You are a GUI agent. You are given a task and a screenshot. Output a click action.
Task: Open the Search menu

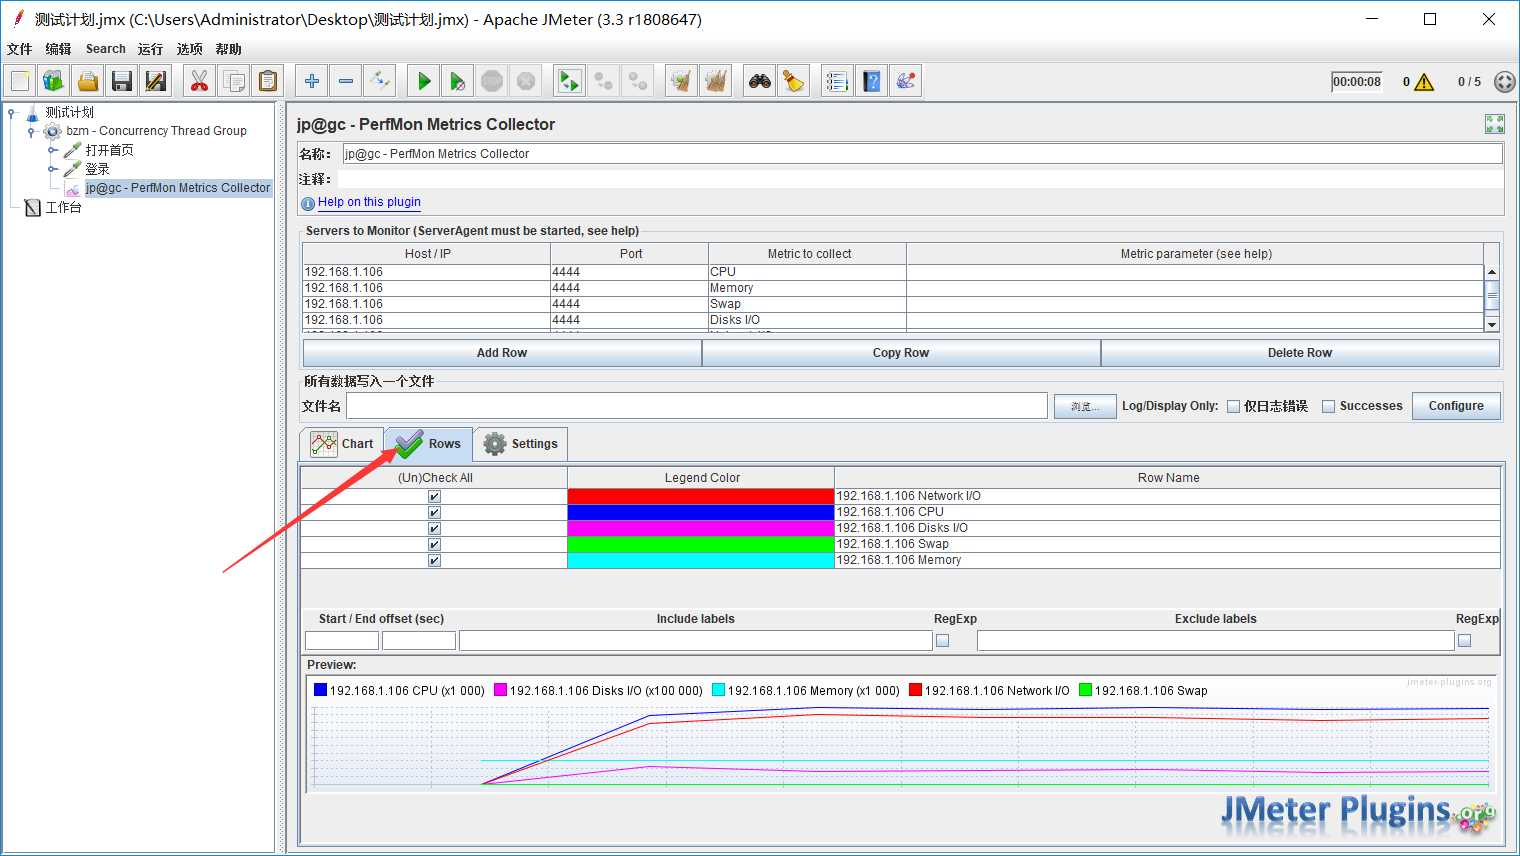point(106,49)
